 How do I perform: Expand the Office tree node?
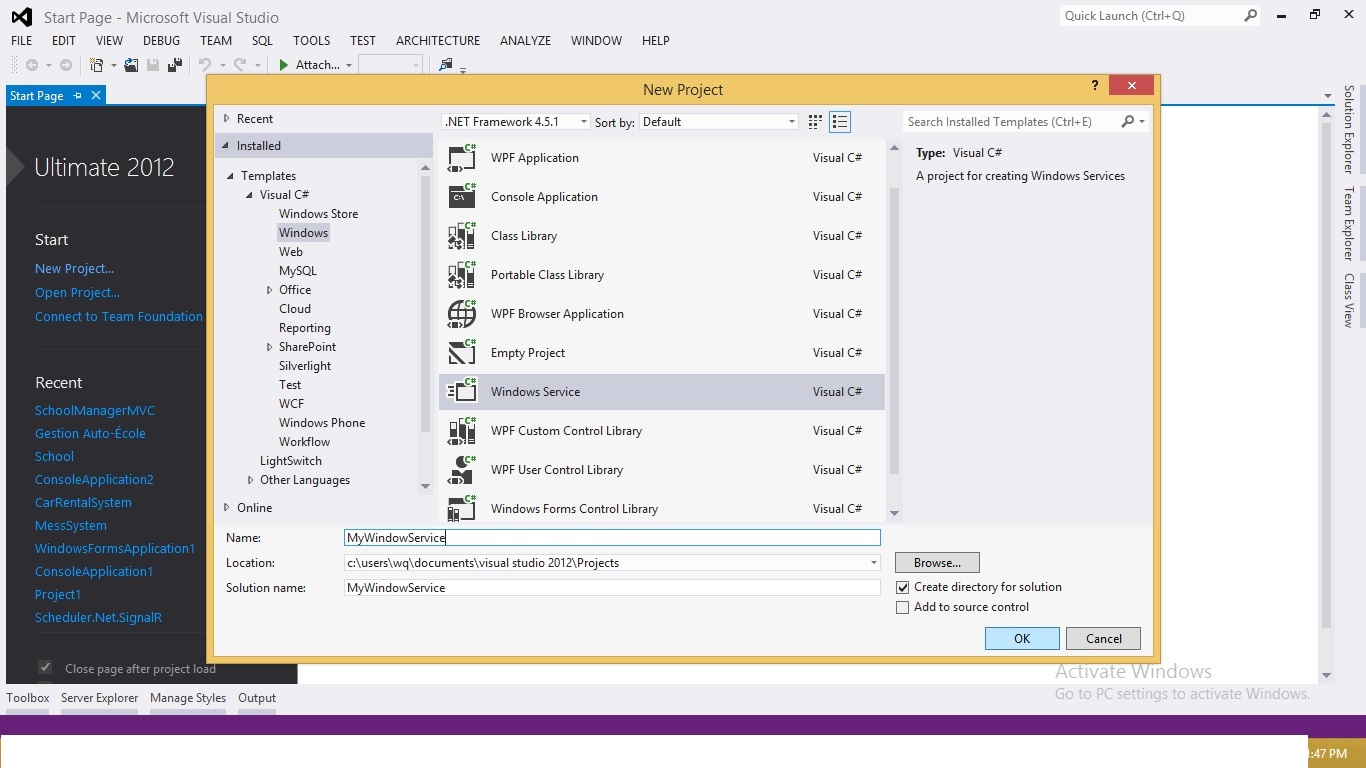point(270,290)
